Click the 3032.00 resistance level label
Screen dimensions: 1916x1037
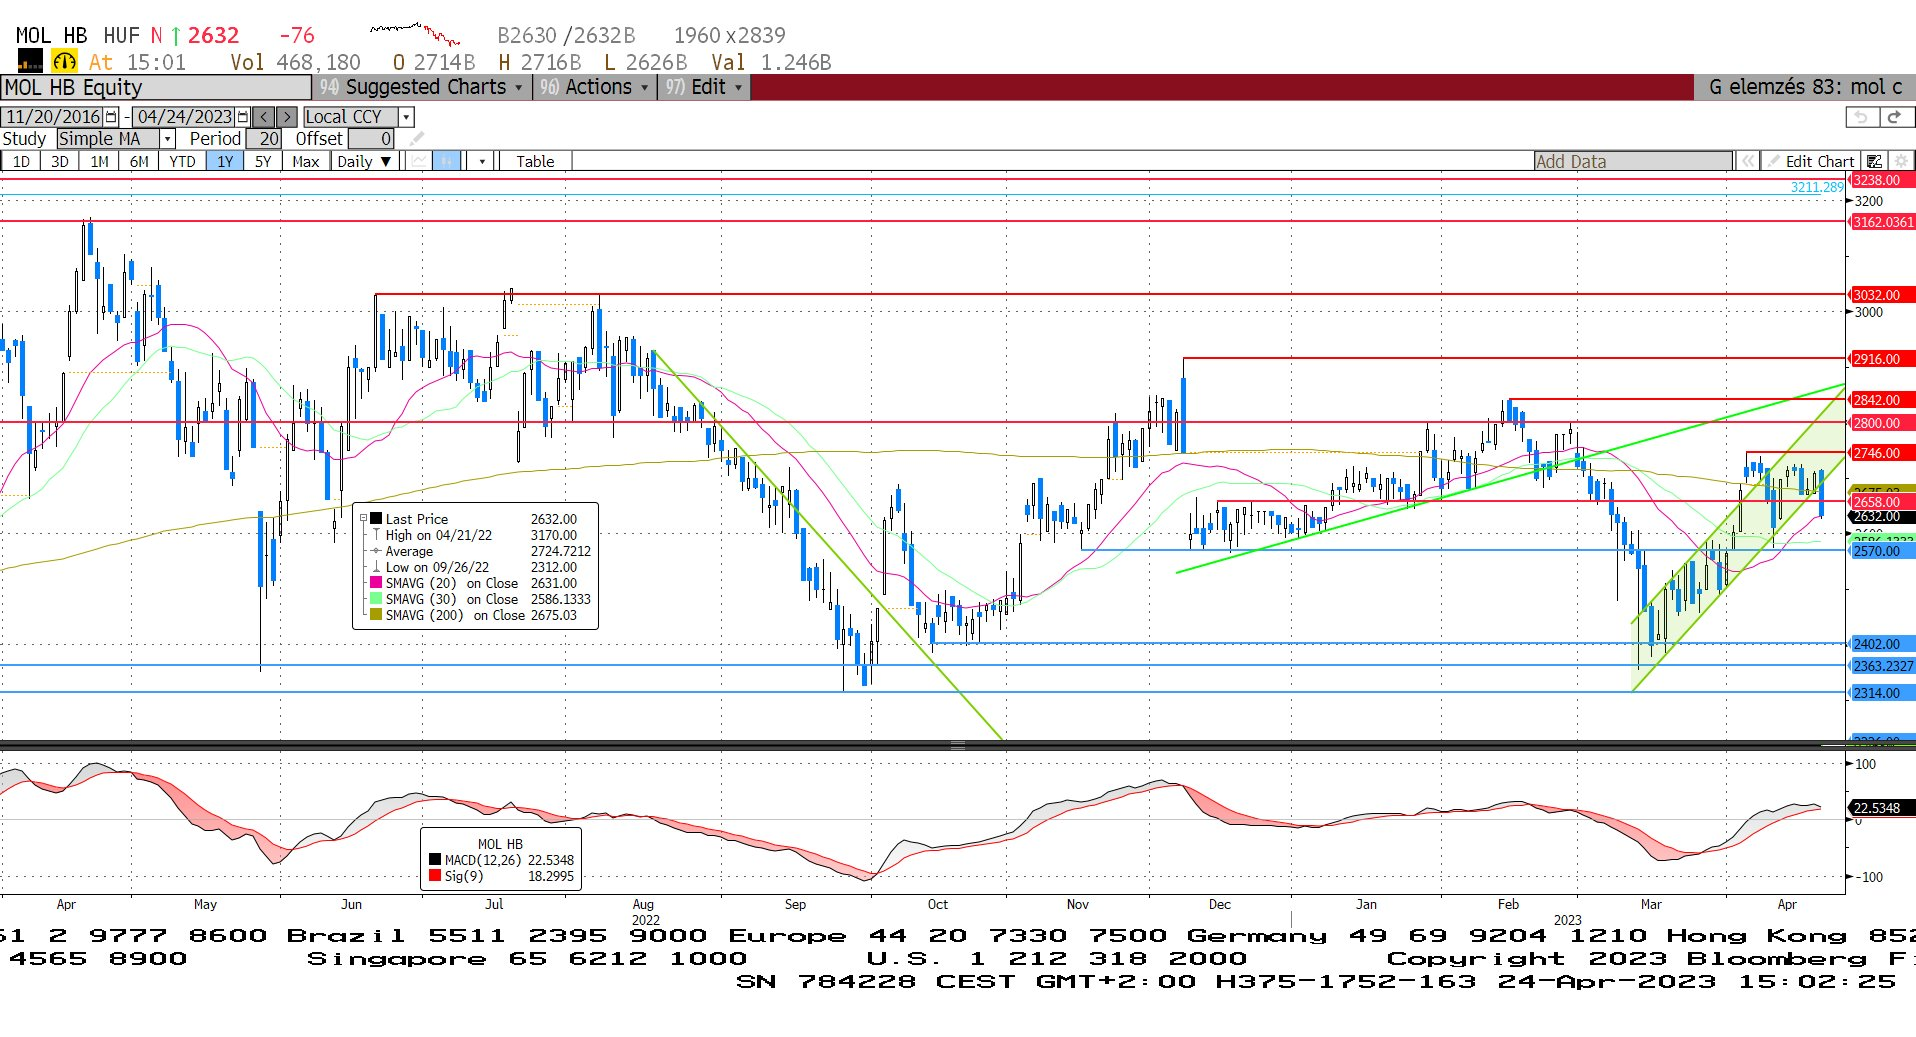pyautogui.click(x=1881, y=295)
